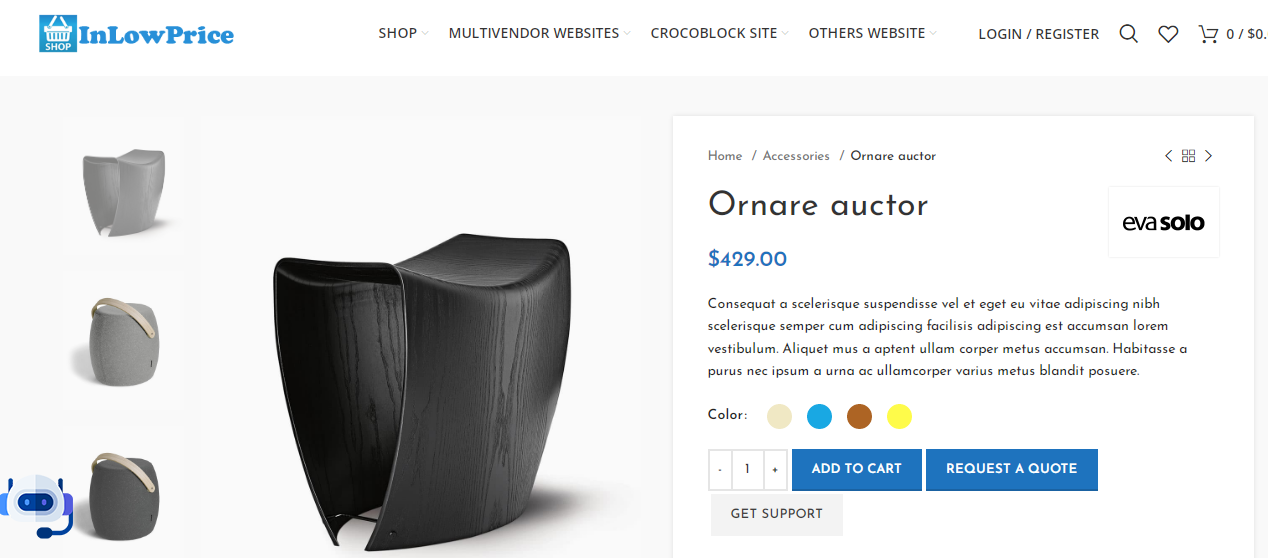The height and width of the screenshot is (558, 1268).
Task: Go to previous product arrow
Action: [x=1168, y=156]
